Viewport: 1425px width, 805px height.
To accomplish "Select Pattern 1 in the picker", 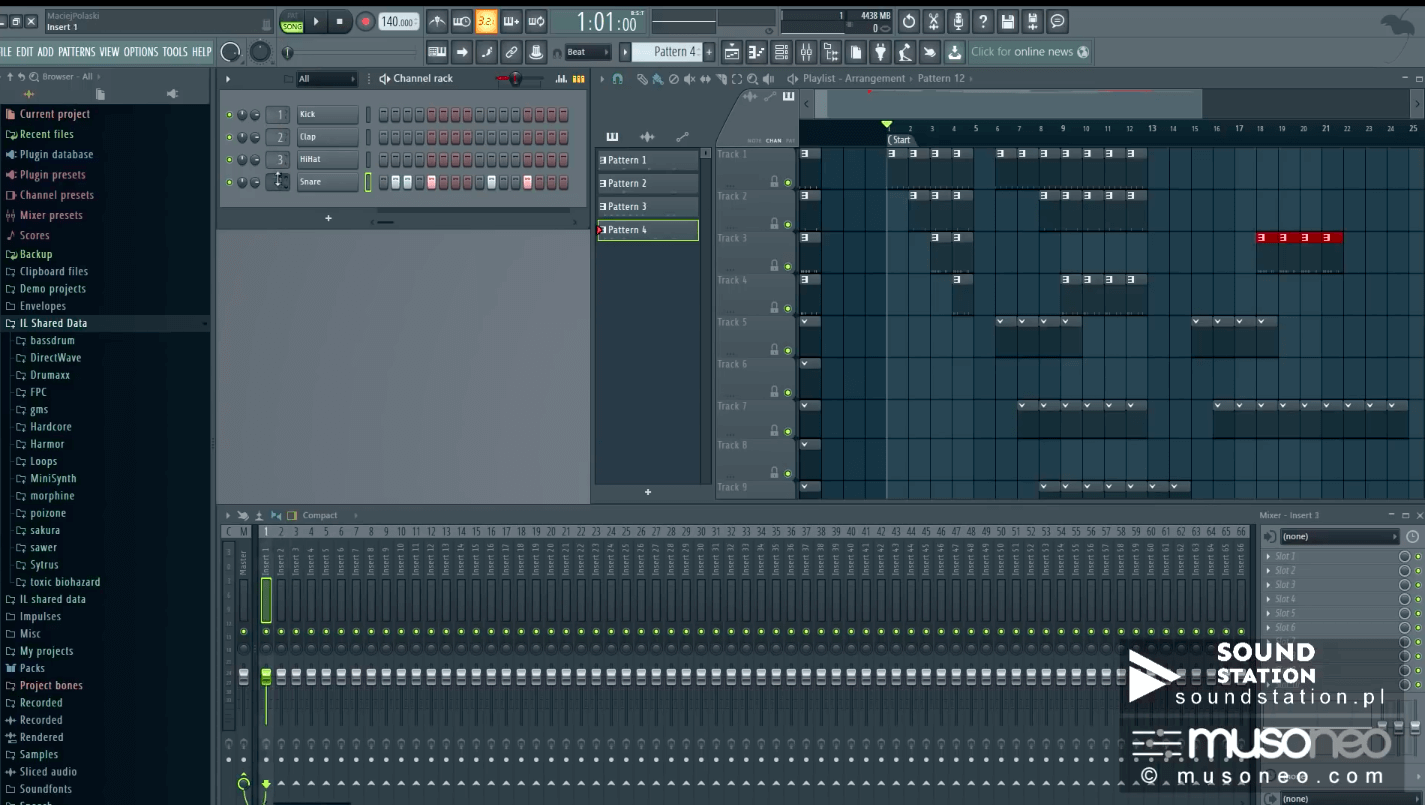I will coord(648,160).
